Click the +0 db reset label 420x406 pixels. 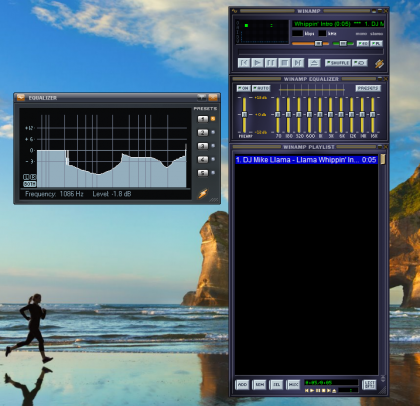[x=261, y=115]
